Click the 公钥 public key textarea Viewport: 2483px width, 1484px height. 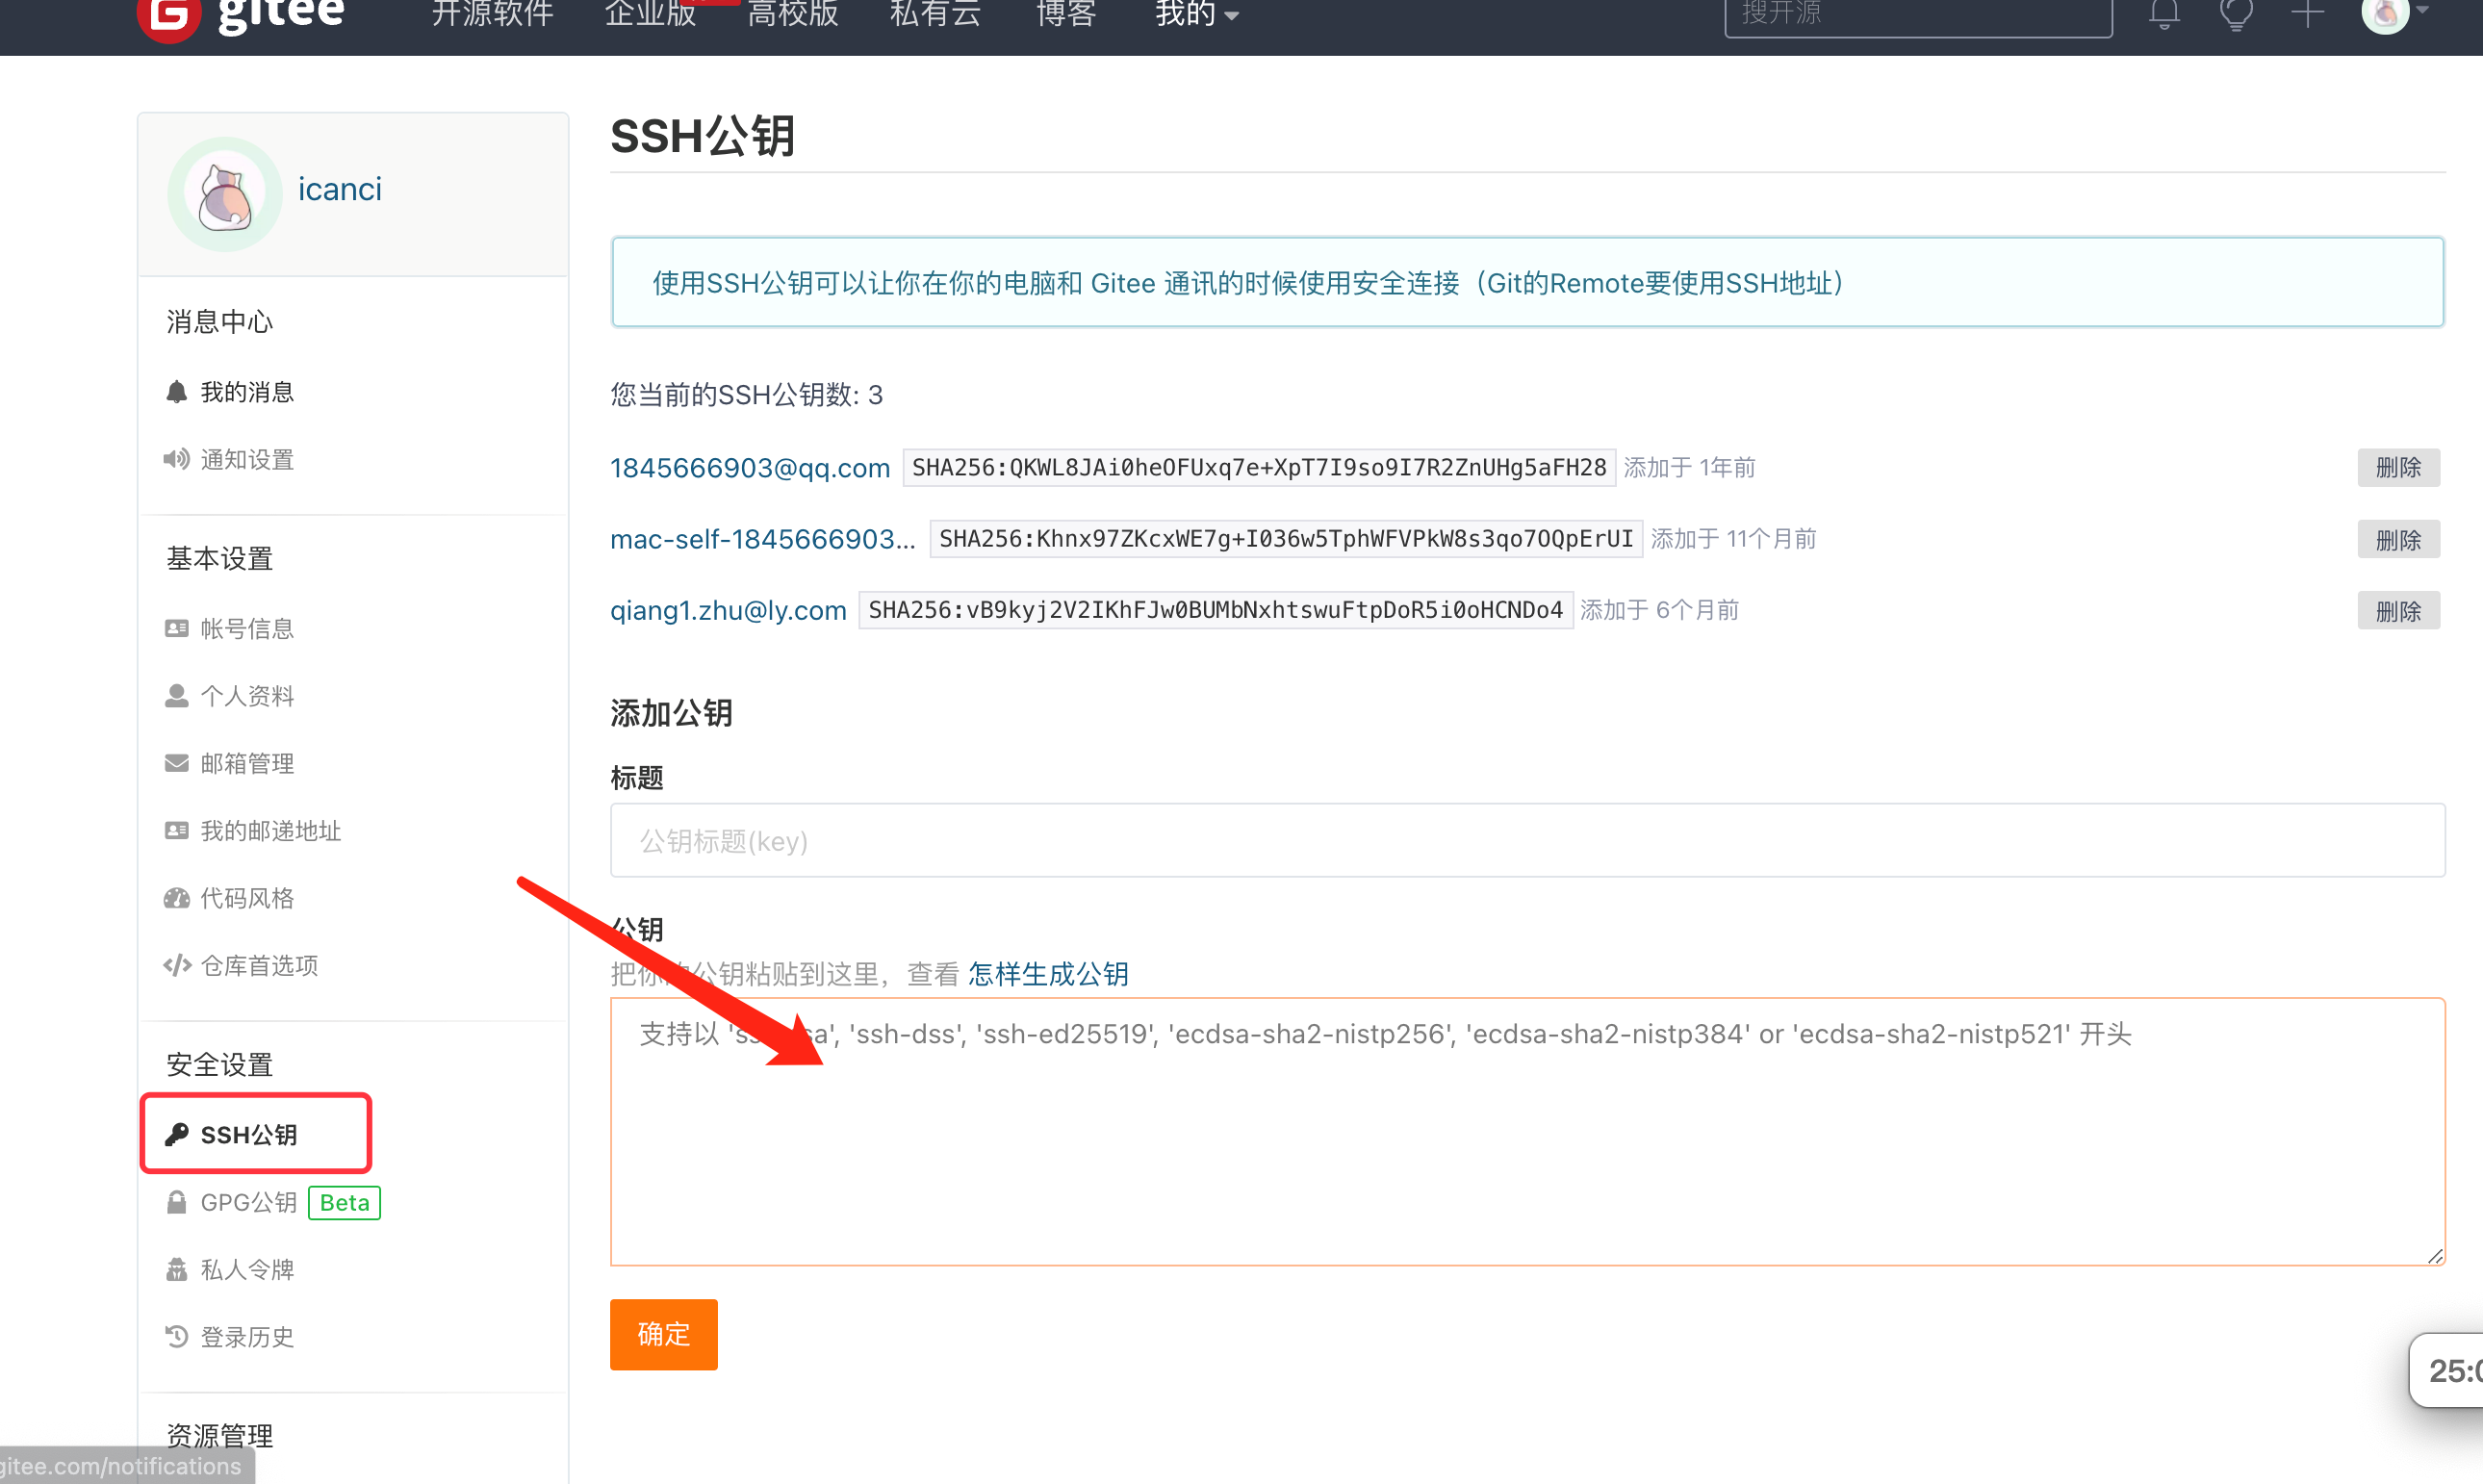(x=1527, y=1131)
